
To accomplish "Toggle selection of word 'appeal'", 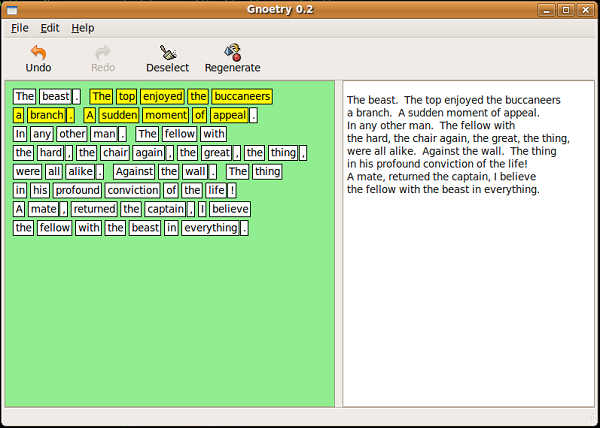I will (229, 115).
